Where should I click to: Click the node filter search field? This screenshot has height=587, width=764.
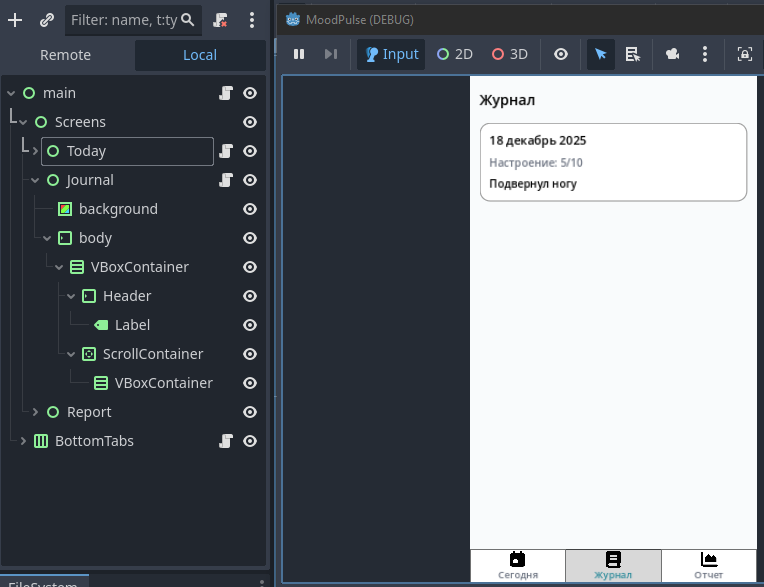125,20
